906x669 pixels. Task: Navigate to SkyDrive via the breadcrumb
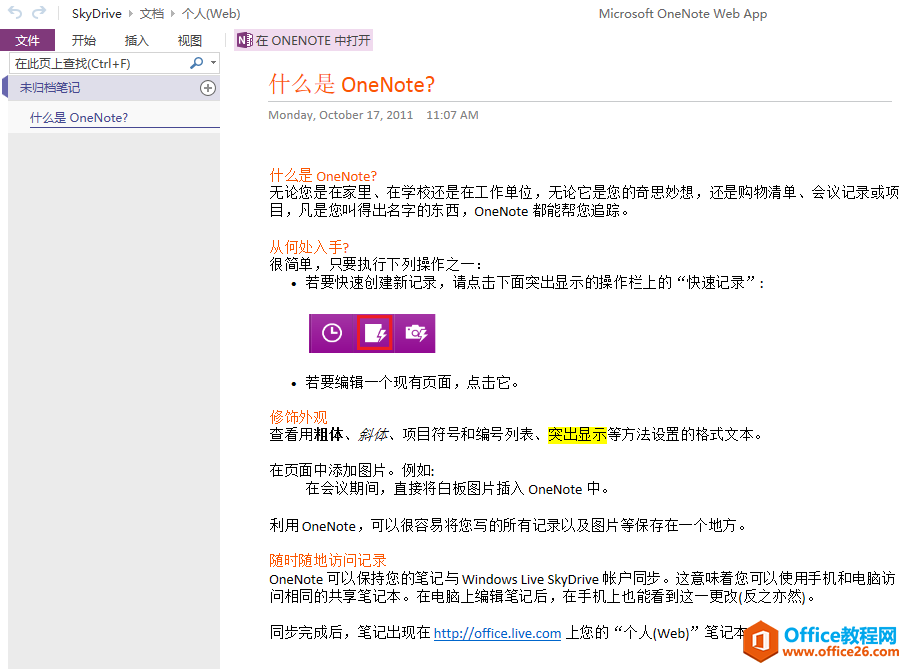[96, 13]
